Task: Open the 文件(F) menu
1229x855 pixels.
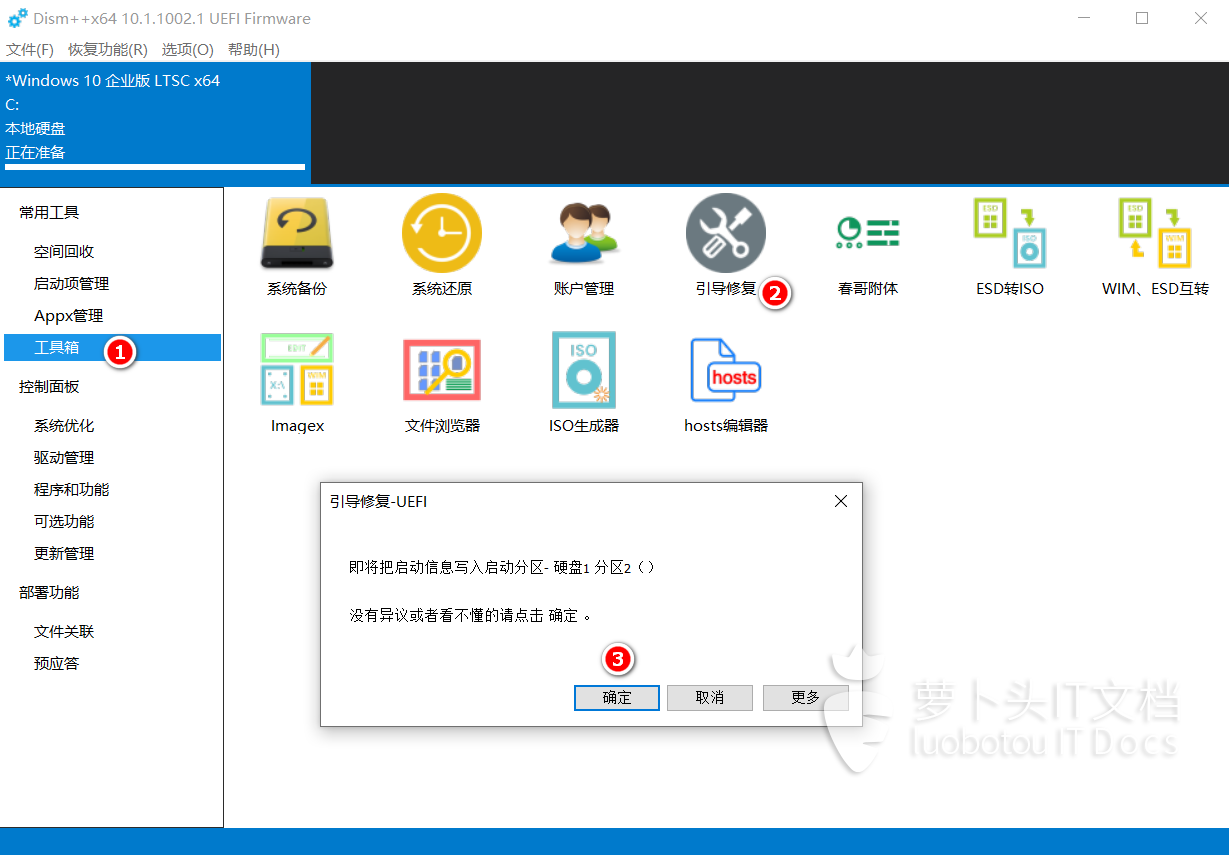Action: point(30,49)
